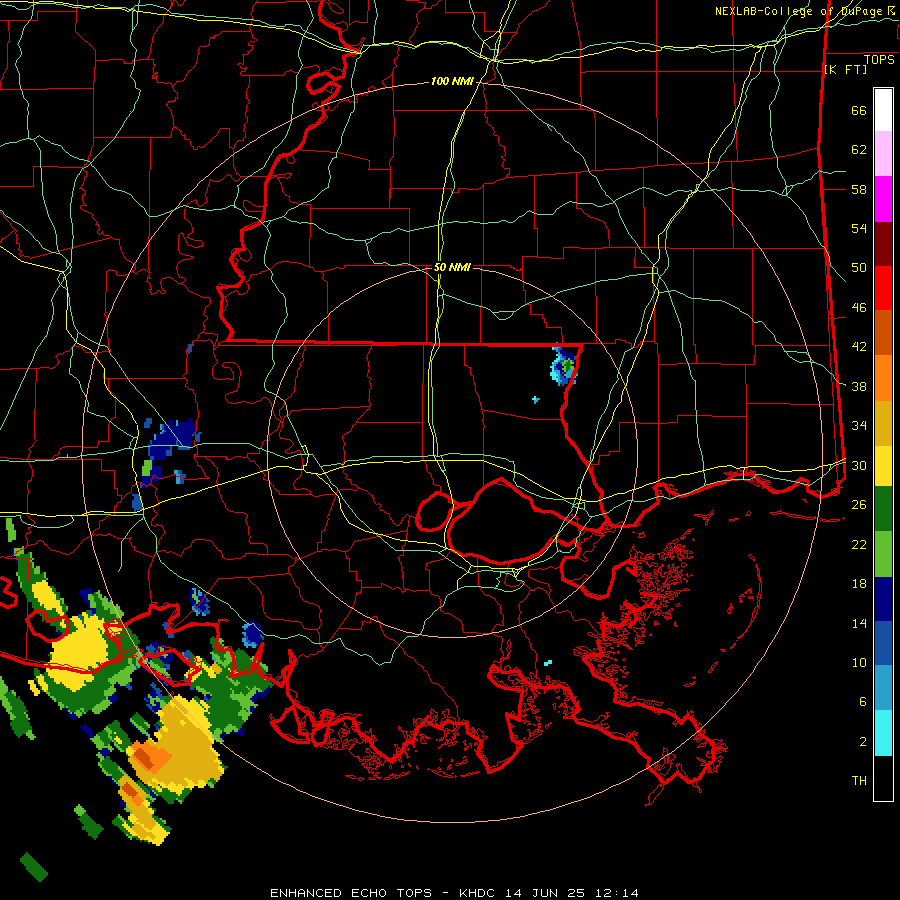Pick the light green legend swatch
The height and width of the screenshot is (900, 900).
click(x=883, y=554)
